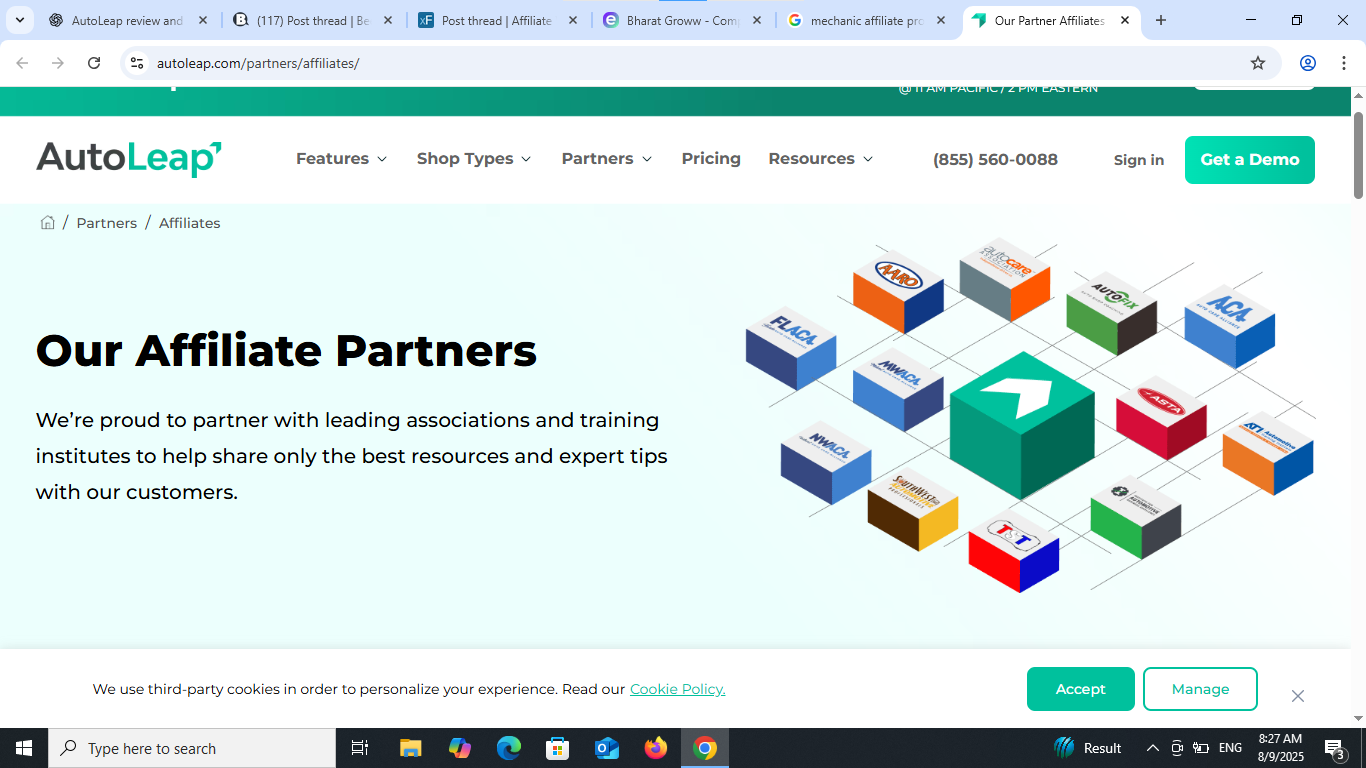Show hidden system tray icons
The image size is (1366, 768).
(1152, 748)
